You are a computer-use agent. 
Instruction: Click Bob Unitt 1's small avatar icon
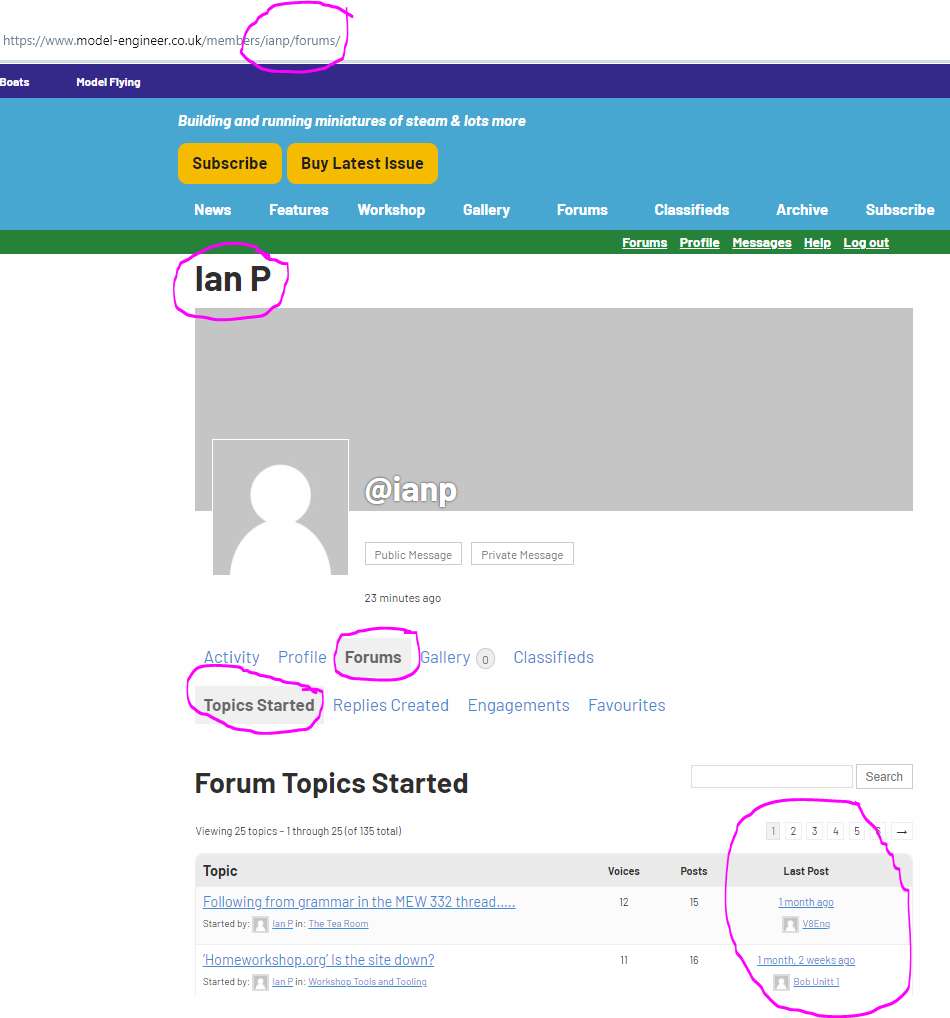coord(782,982)
